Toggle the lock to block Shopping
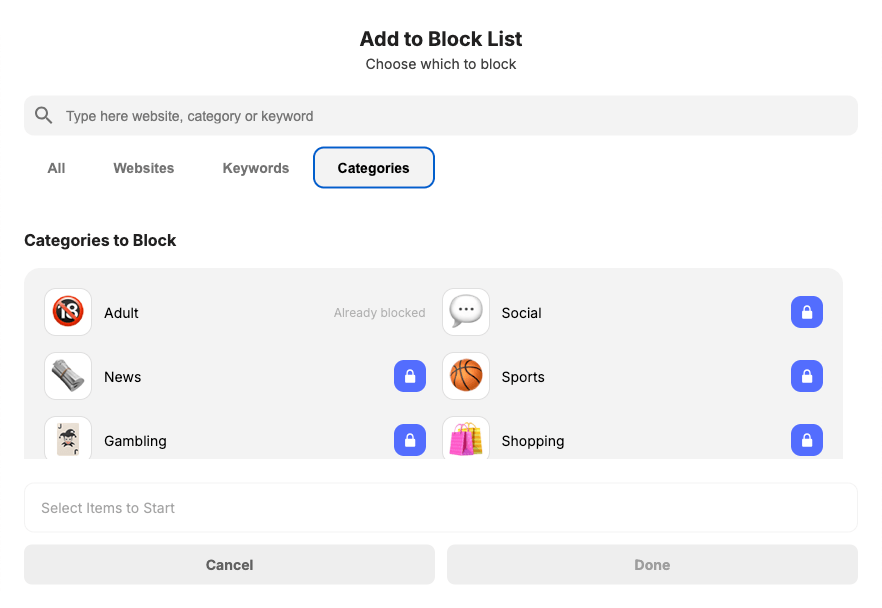Screen dimensions: 882x608 (807, 440)
